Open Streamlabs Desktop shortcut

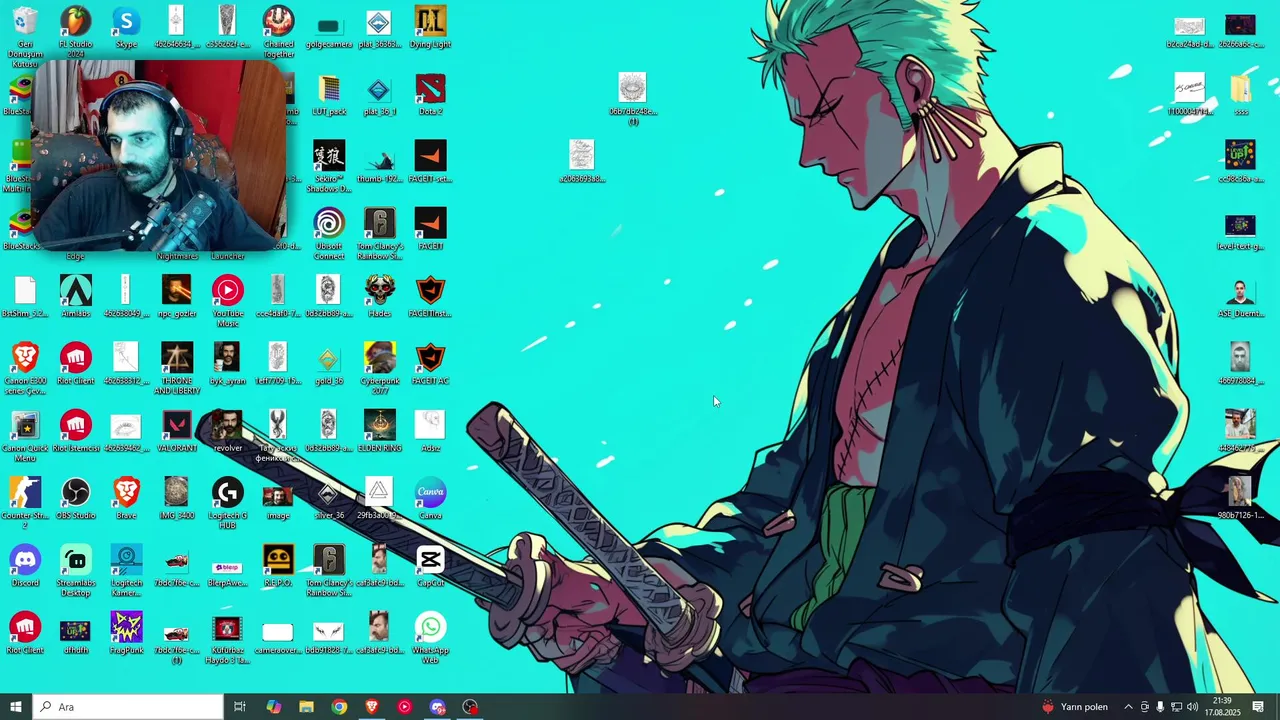click(x=75, y=570)
